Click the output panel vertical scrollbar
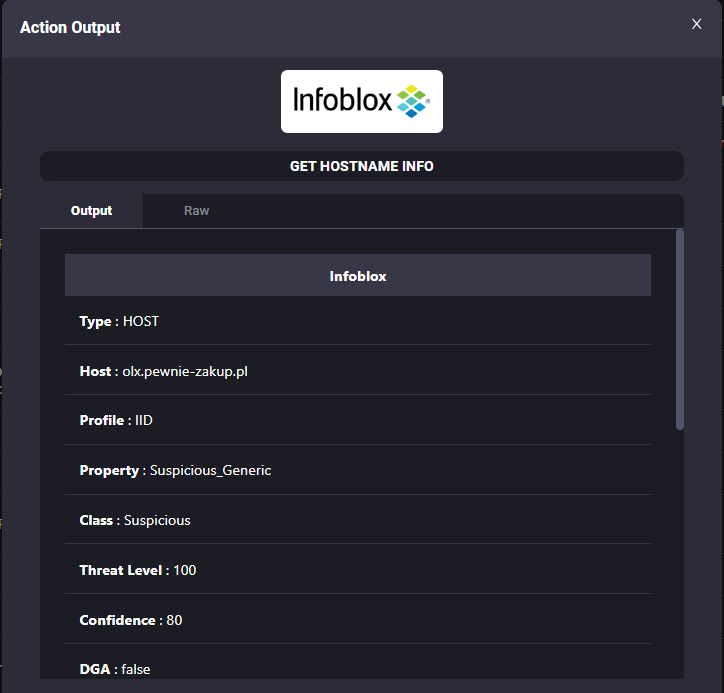 680,329
